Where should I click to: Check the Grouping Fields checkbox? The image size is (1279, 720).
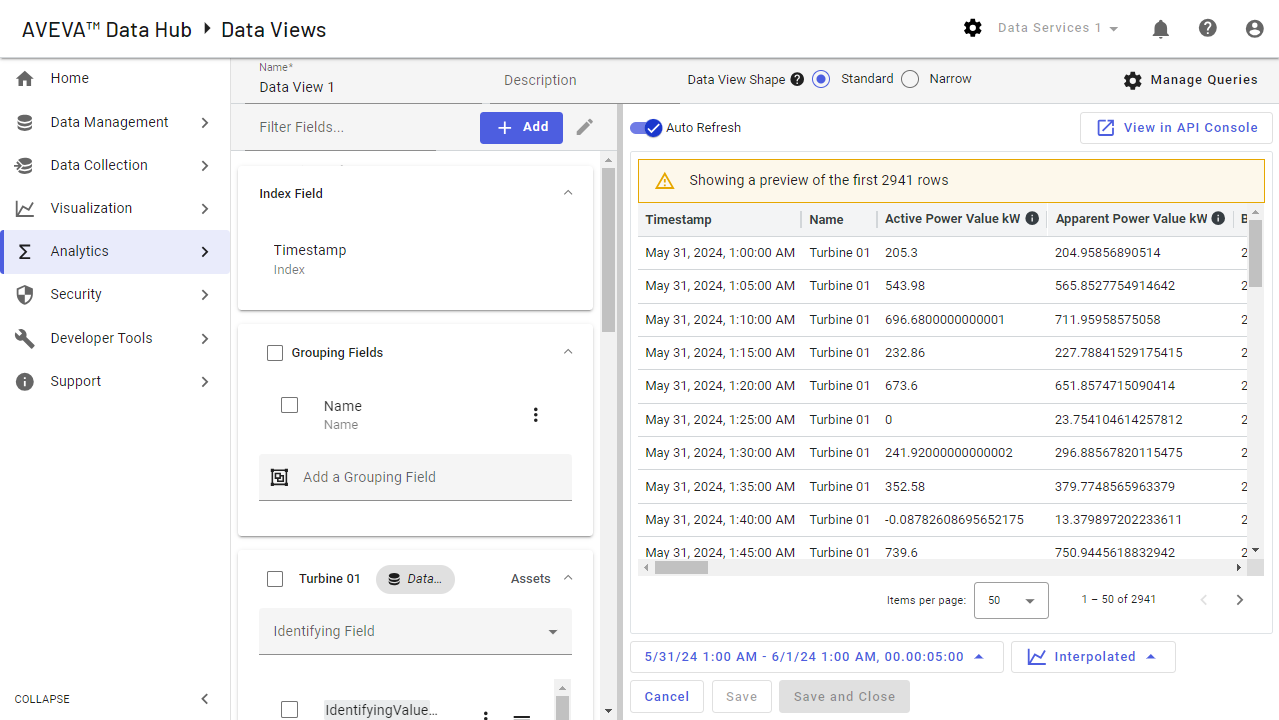[x=275, y=353]
